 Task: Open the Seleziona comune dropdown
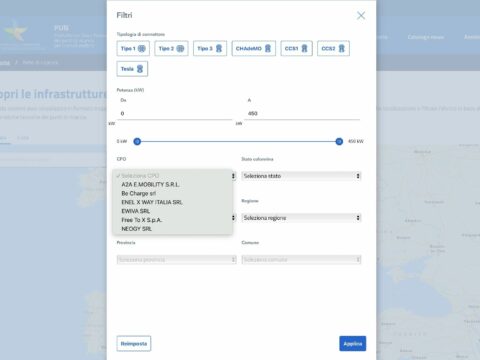[x=301, y=259]
